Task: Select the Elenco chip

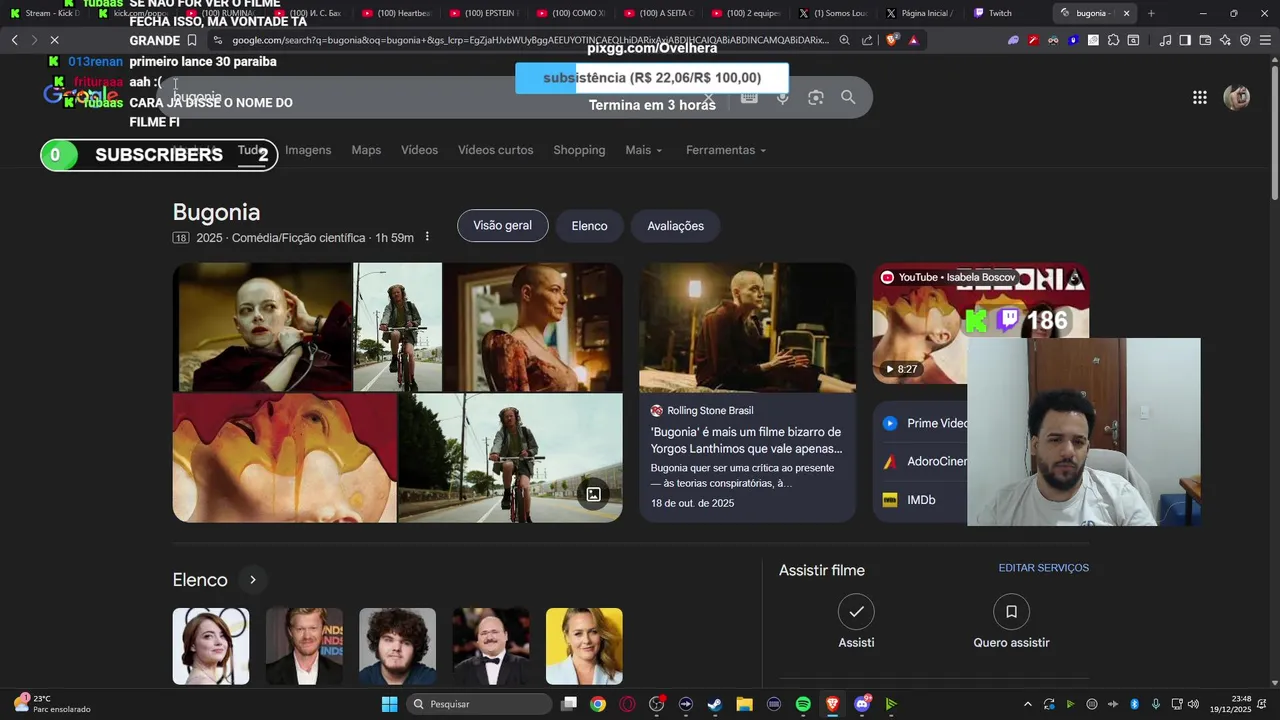Action: pyautogui.click(x=589, y=226)
